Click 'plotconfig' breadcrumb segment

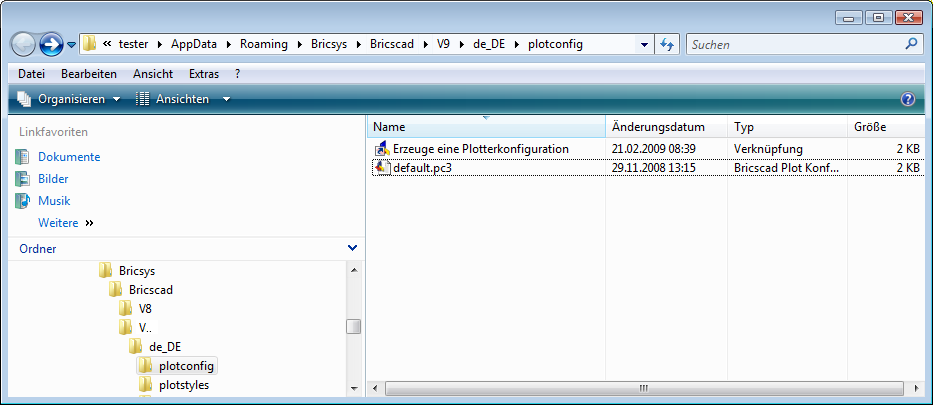point(555,44)
